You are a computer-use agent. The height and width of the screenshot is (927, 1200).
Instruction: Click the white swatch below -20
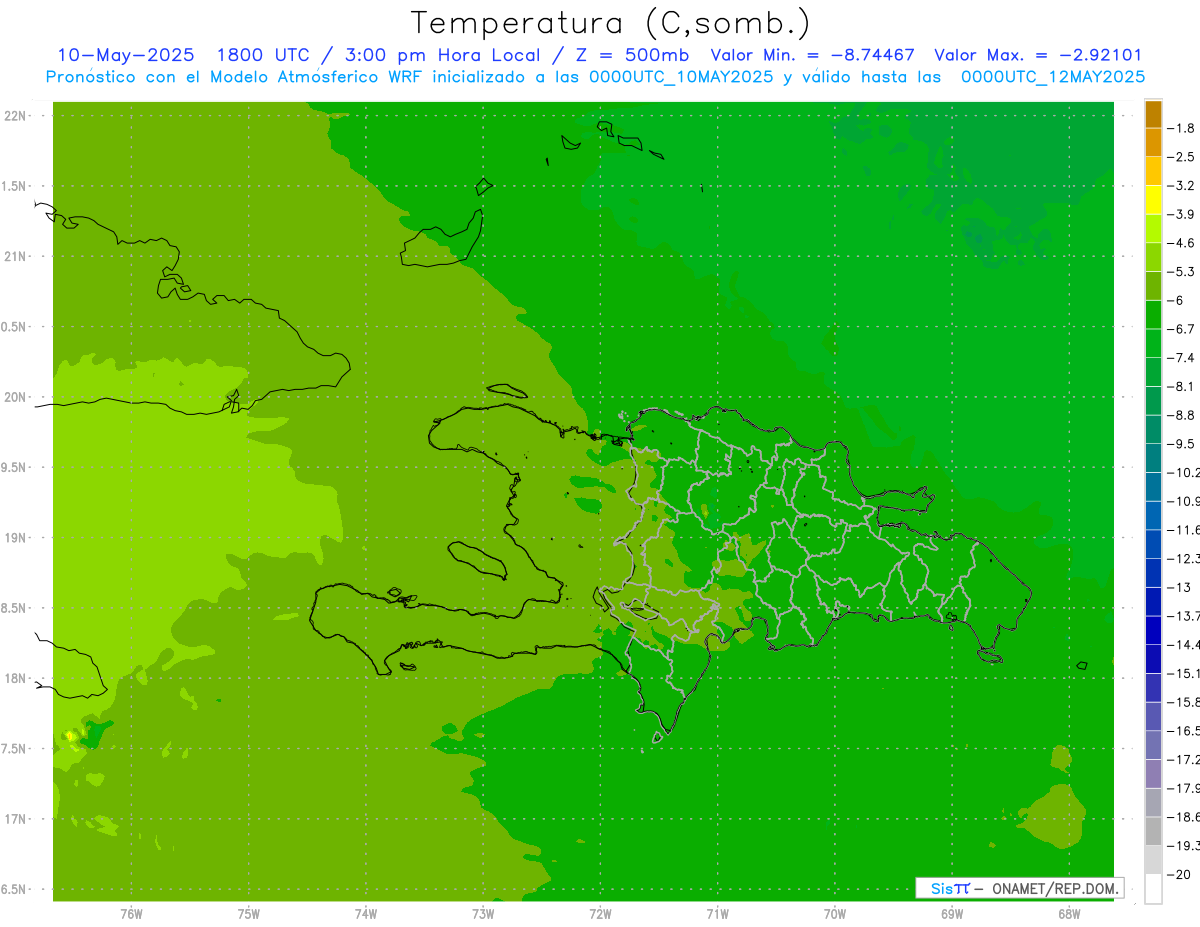tap(1153, 889)
